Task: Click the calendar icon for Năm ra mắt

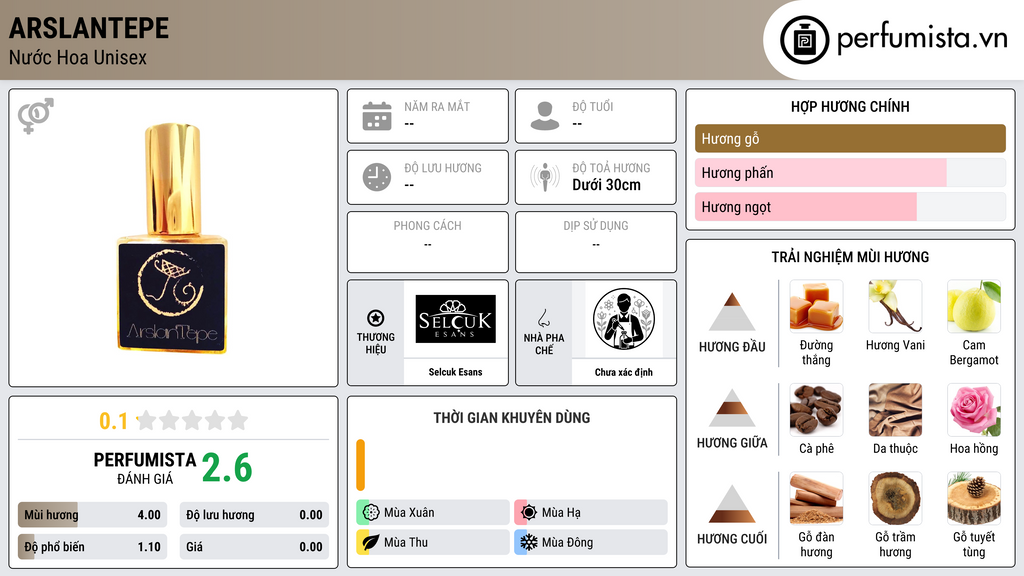Action: pyautogui.click(x=377, y=116)
